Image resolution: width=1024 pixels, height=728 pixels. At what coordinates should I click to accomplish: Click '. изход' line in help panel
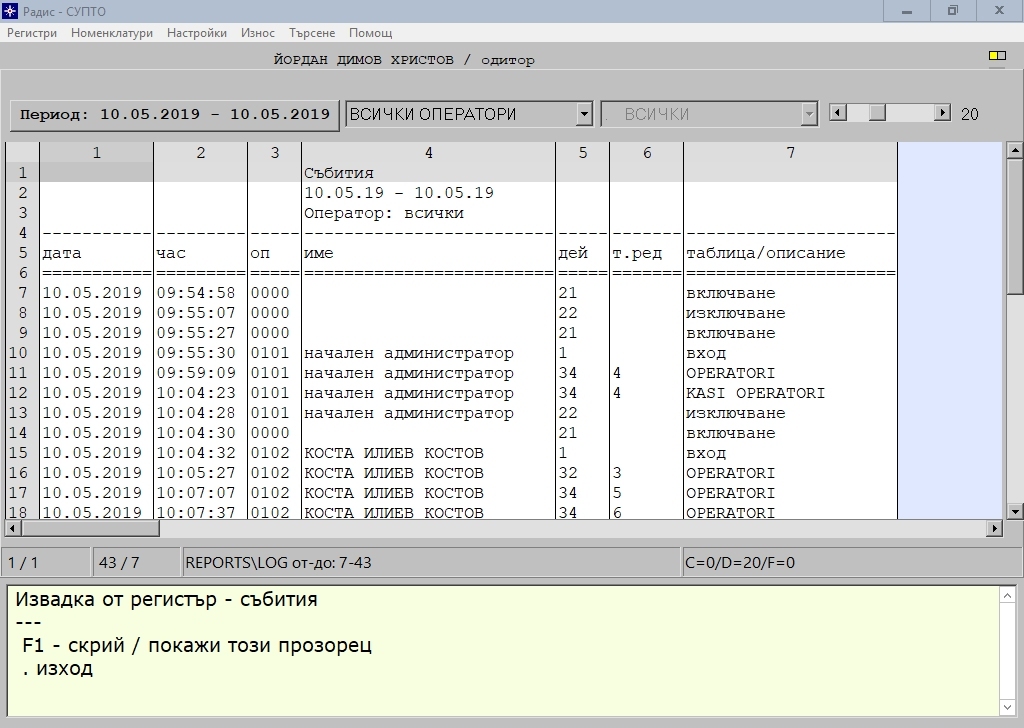(x=57, y=668)
